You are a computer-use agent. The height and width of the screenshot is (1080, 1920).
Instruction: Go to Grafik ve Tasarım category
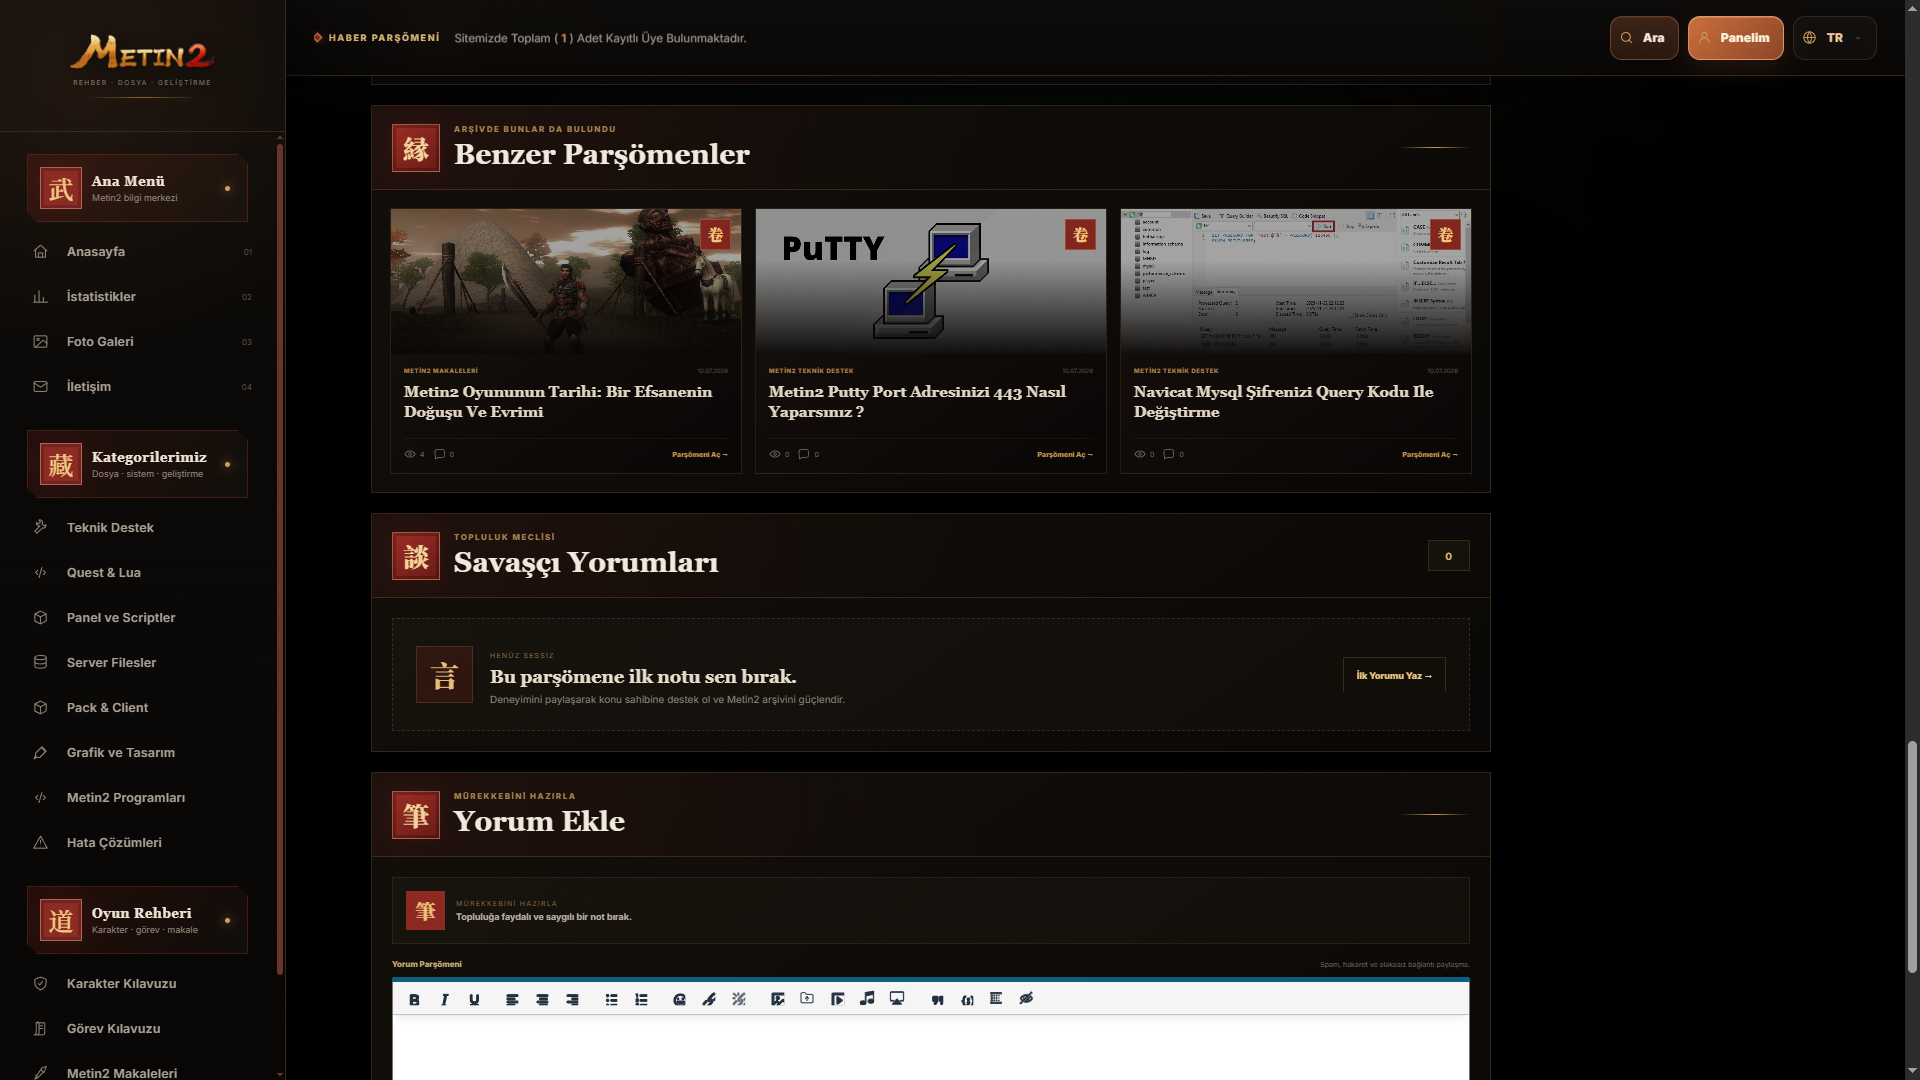point(142,753)
